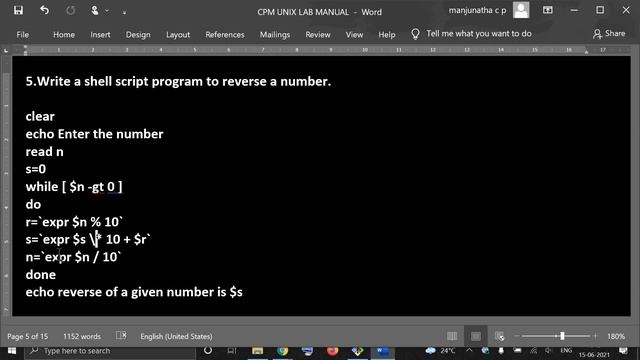Click the Redo/Repeat icon
Image resolution: width=640 pixels, height=360 pixels.
pyautogui.click(x=71, y=11)
